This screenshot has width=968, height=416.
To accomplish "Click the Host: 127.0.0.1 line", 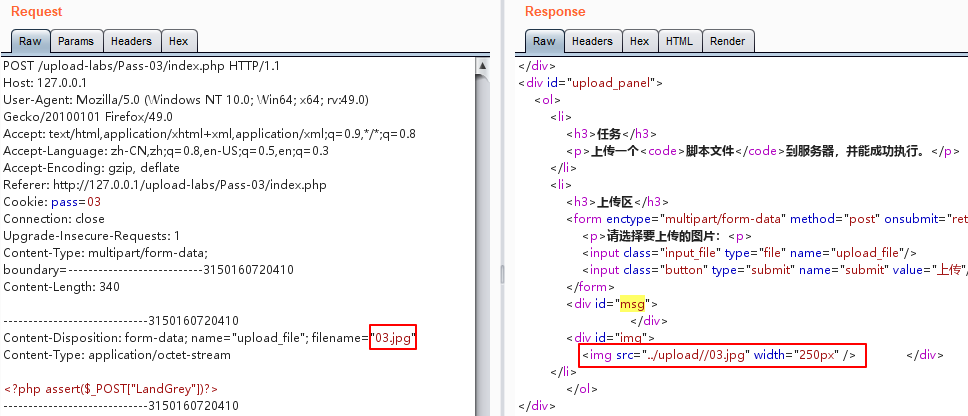I will click(45, 83).
